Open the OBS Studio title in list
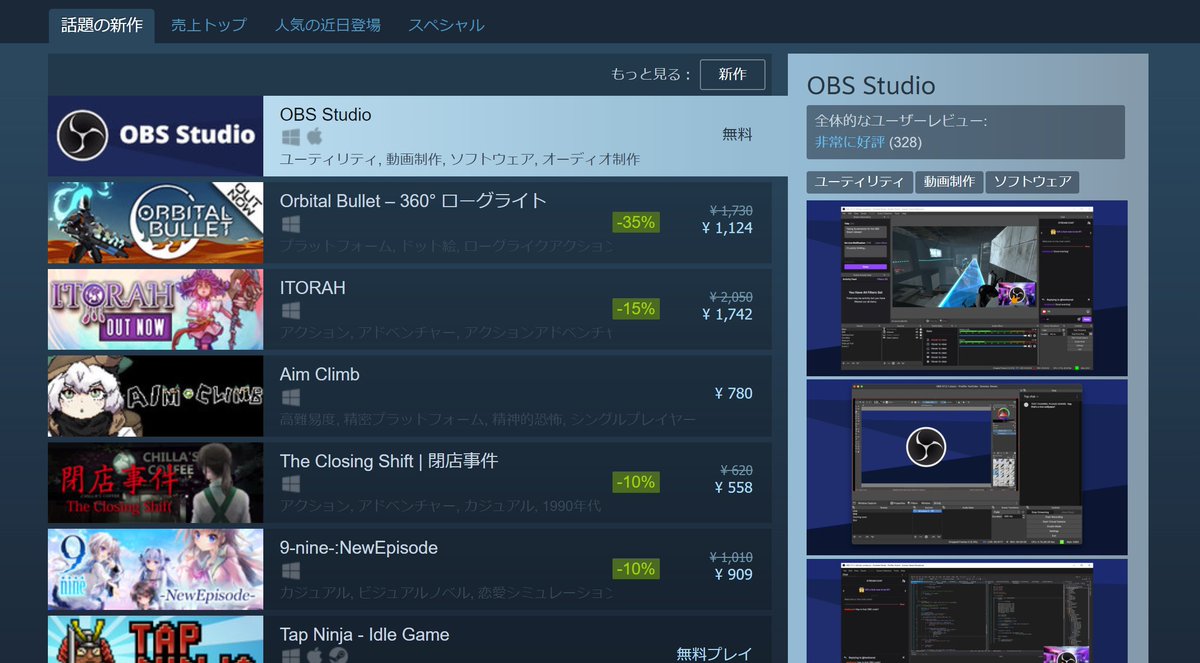Screen dimensions: 1200x663 [x=325, y=115]
